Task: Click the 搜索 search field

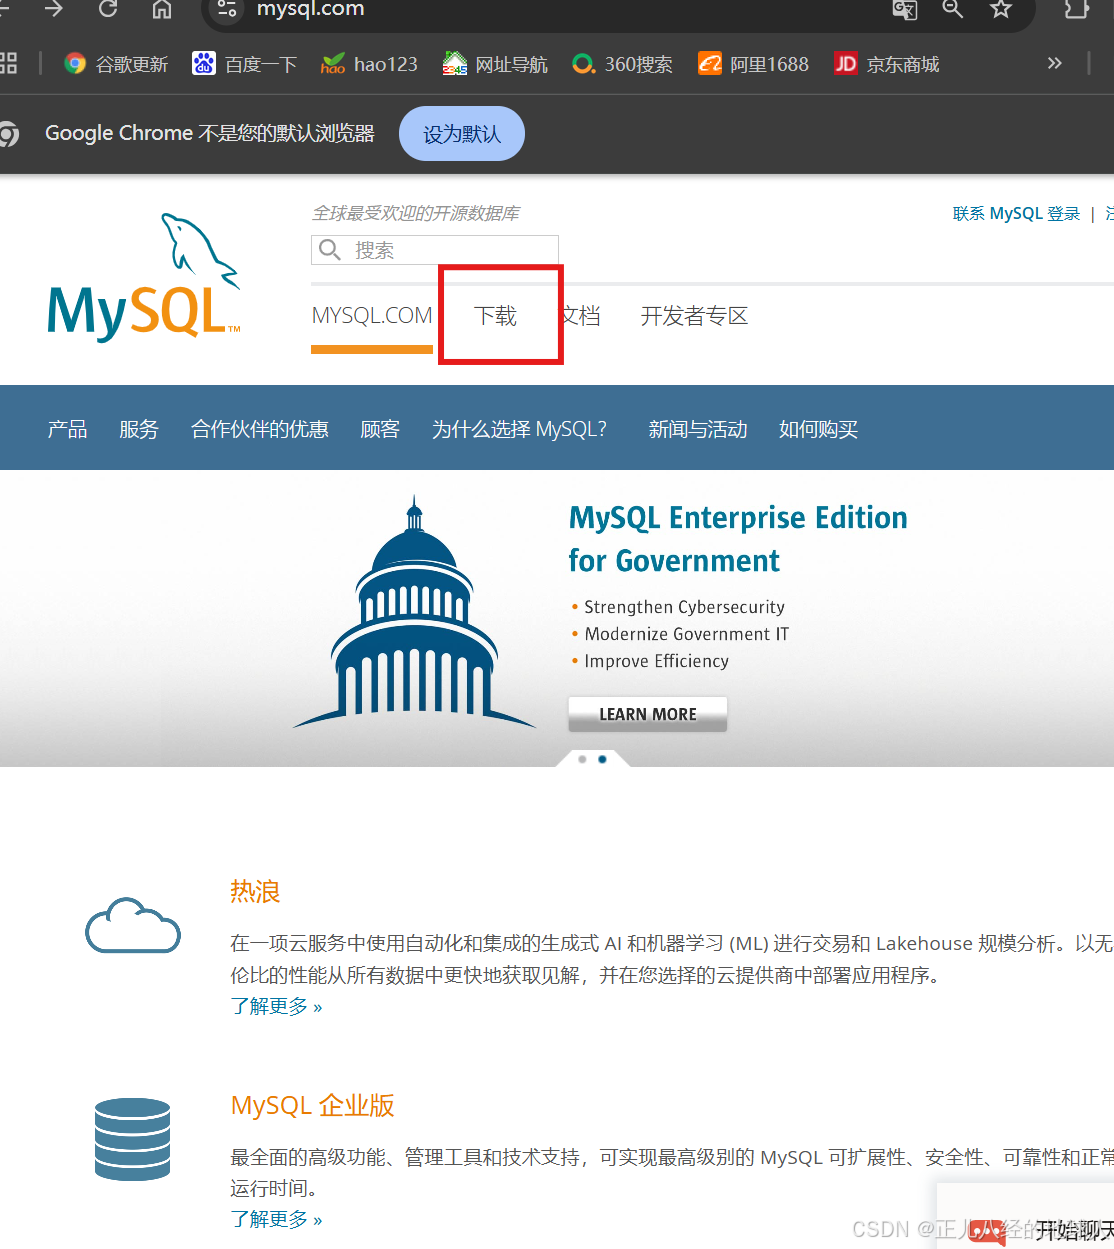Action: click(435, 250)
